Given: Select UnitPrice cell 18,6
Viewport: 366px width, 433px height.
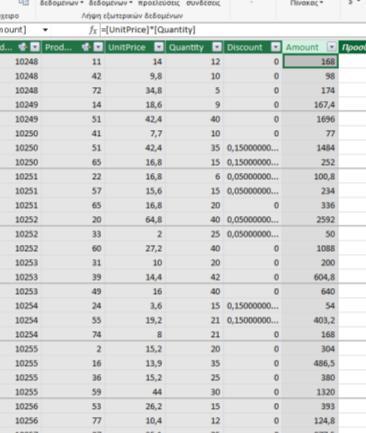Looking at the screenshot, I should [135, 105].
